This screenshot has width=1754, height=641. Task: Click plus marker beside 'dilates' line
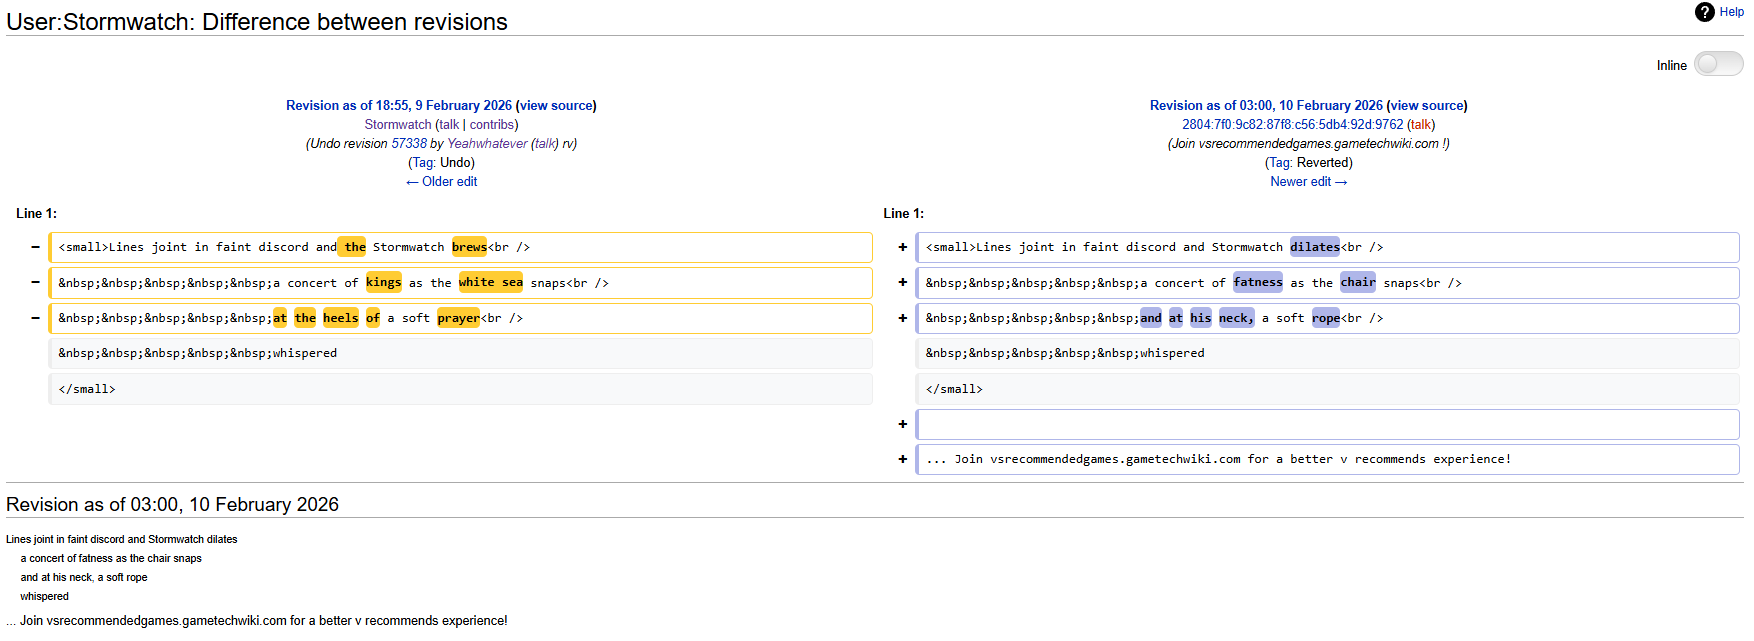pos(902,247)
